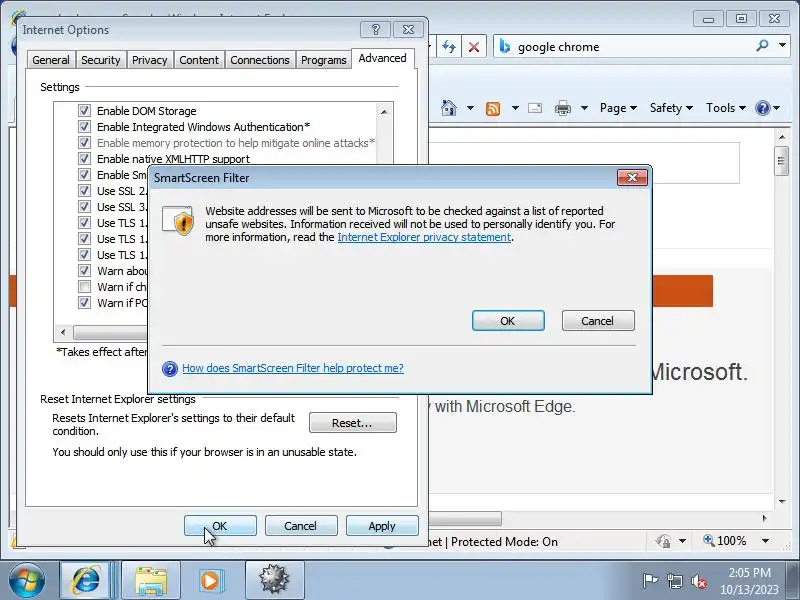The image size is (800, 600).
Task: Click the Read mail icon in IE toolbar
Action: [x=535, y=108]
